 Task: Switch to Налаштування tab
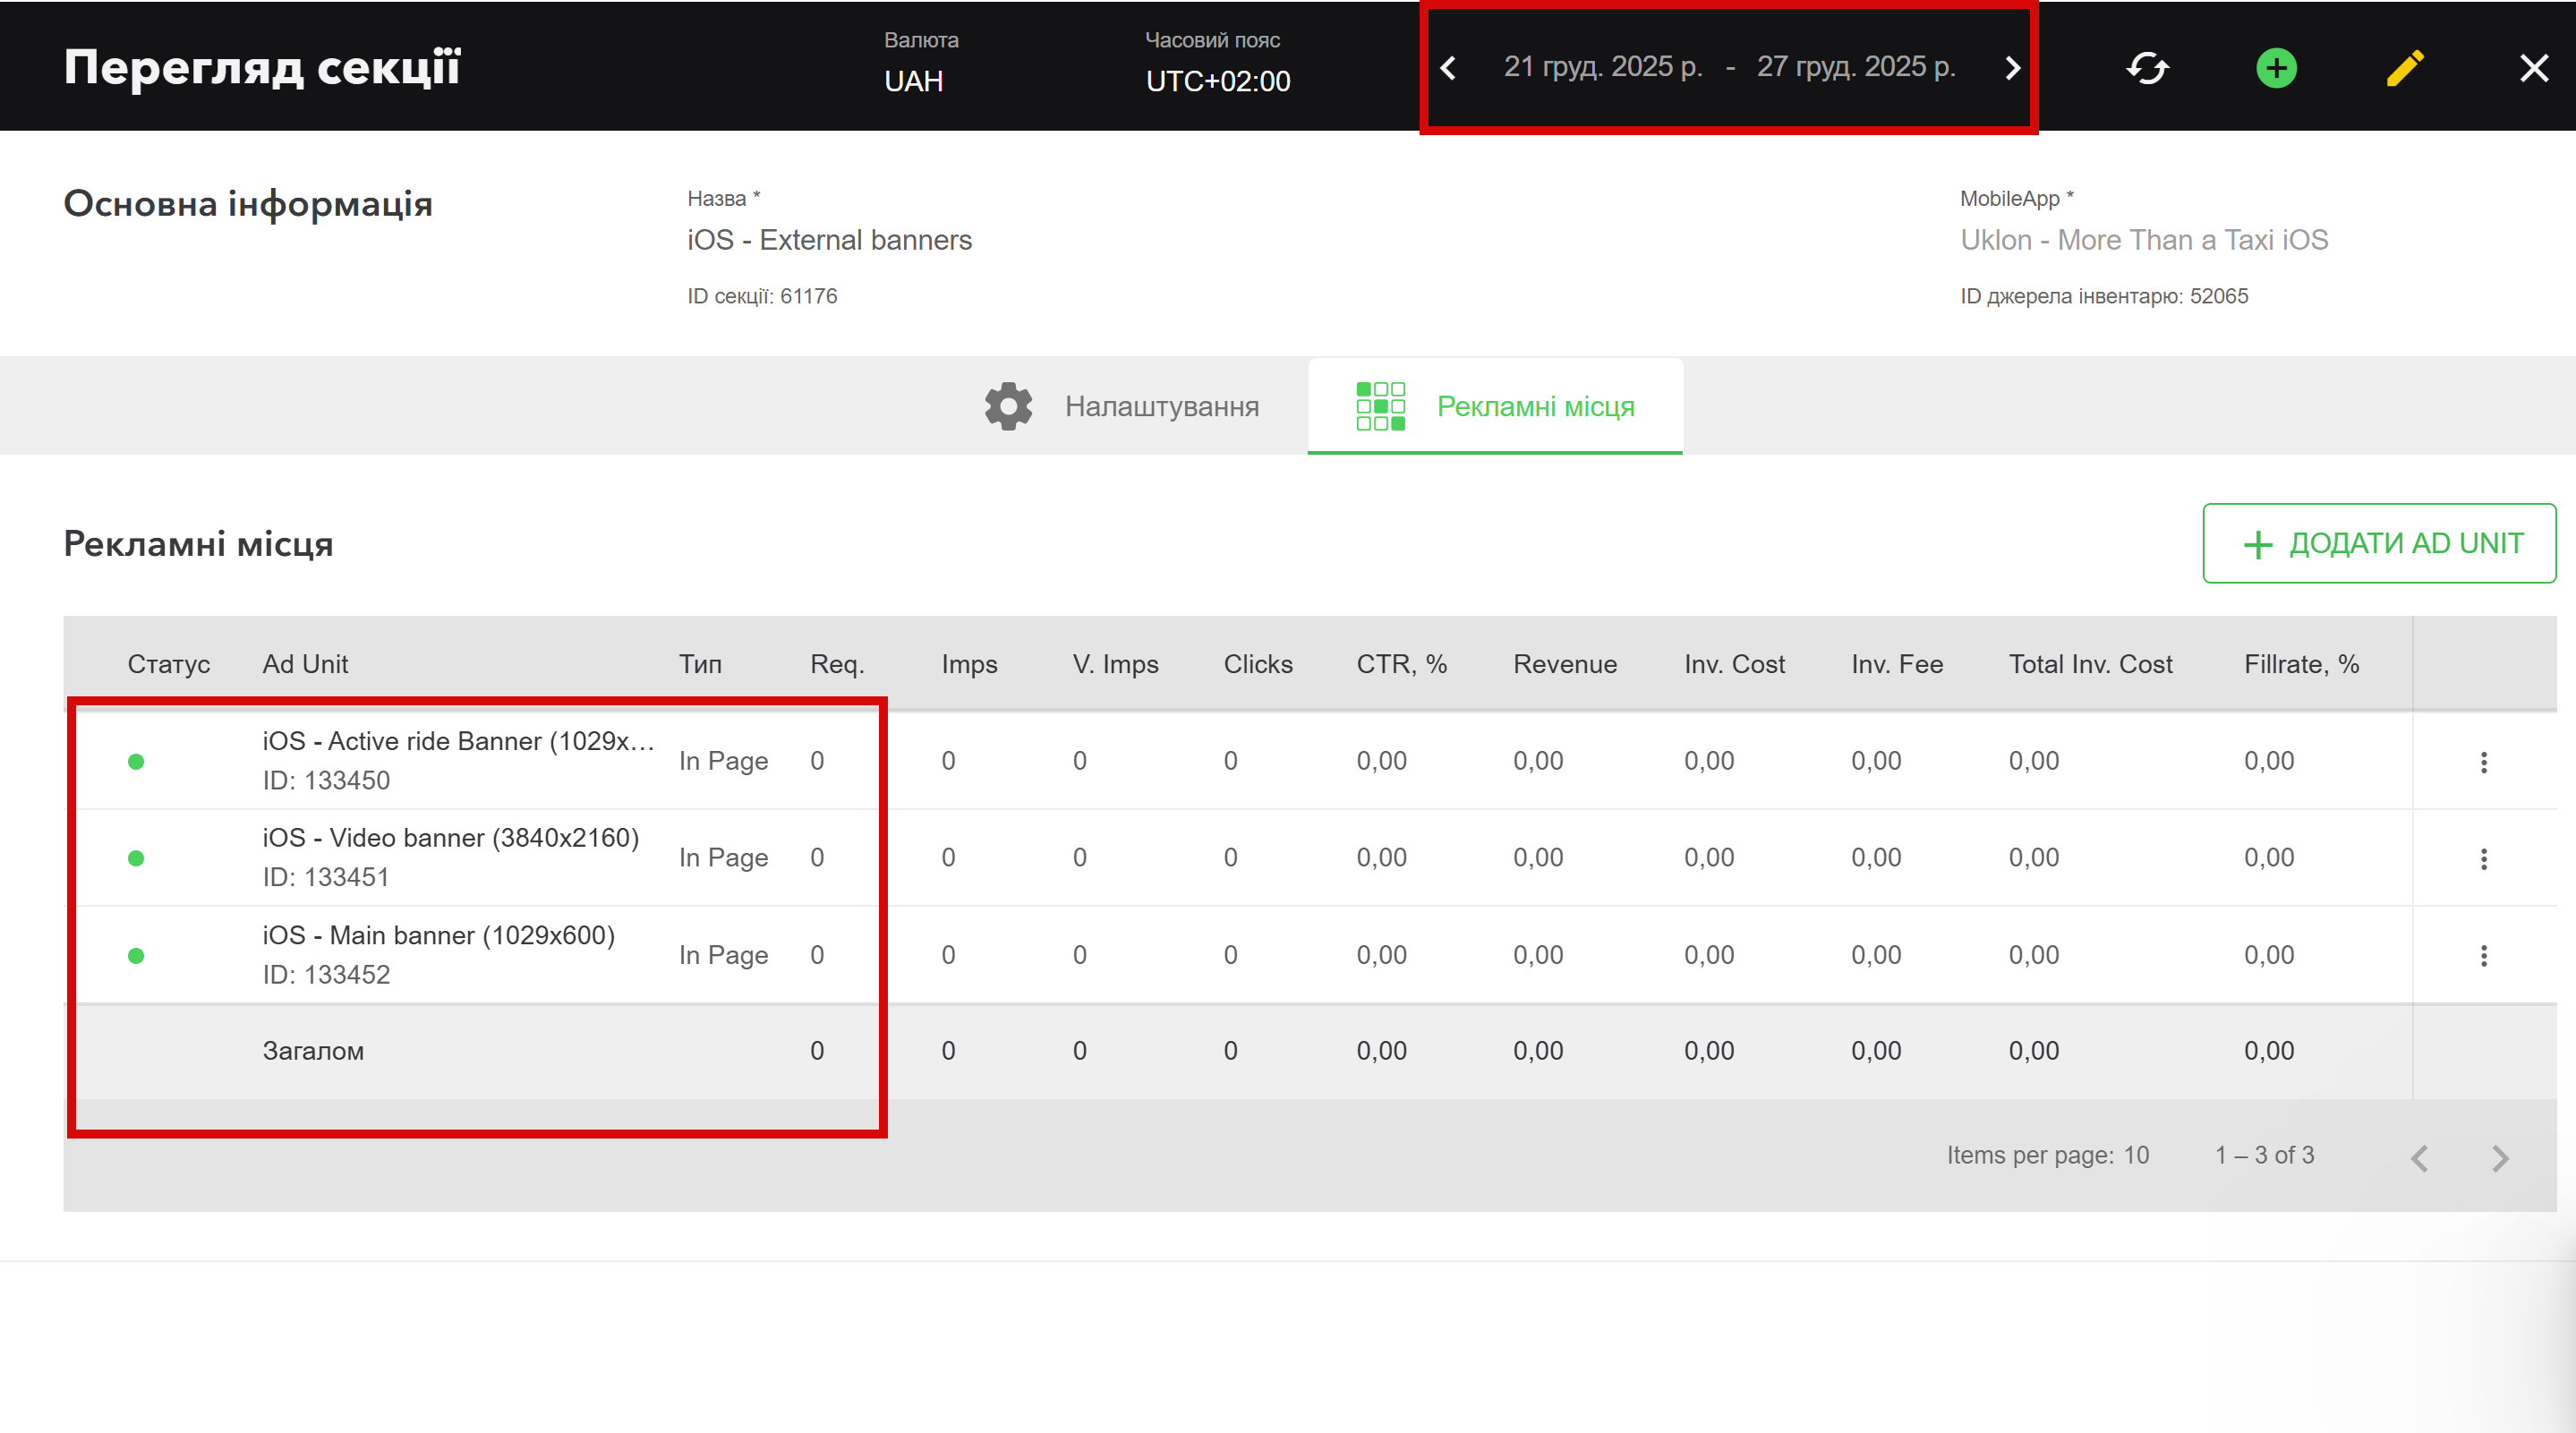(1122, 406)
